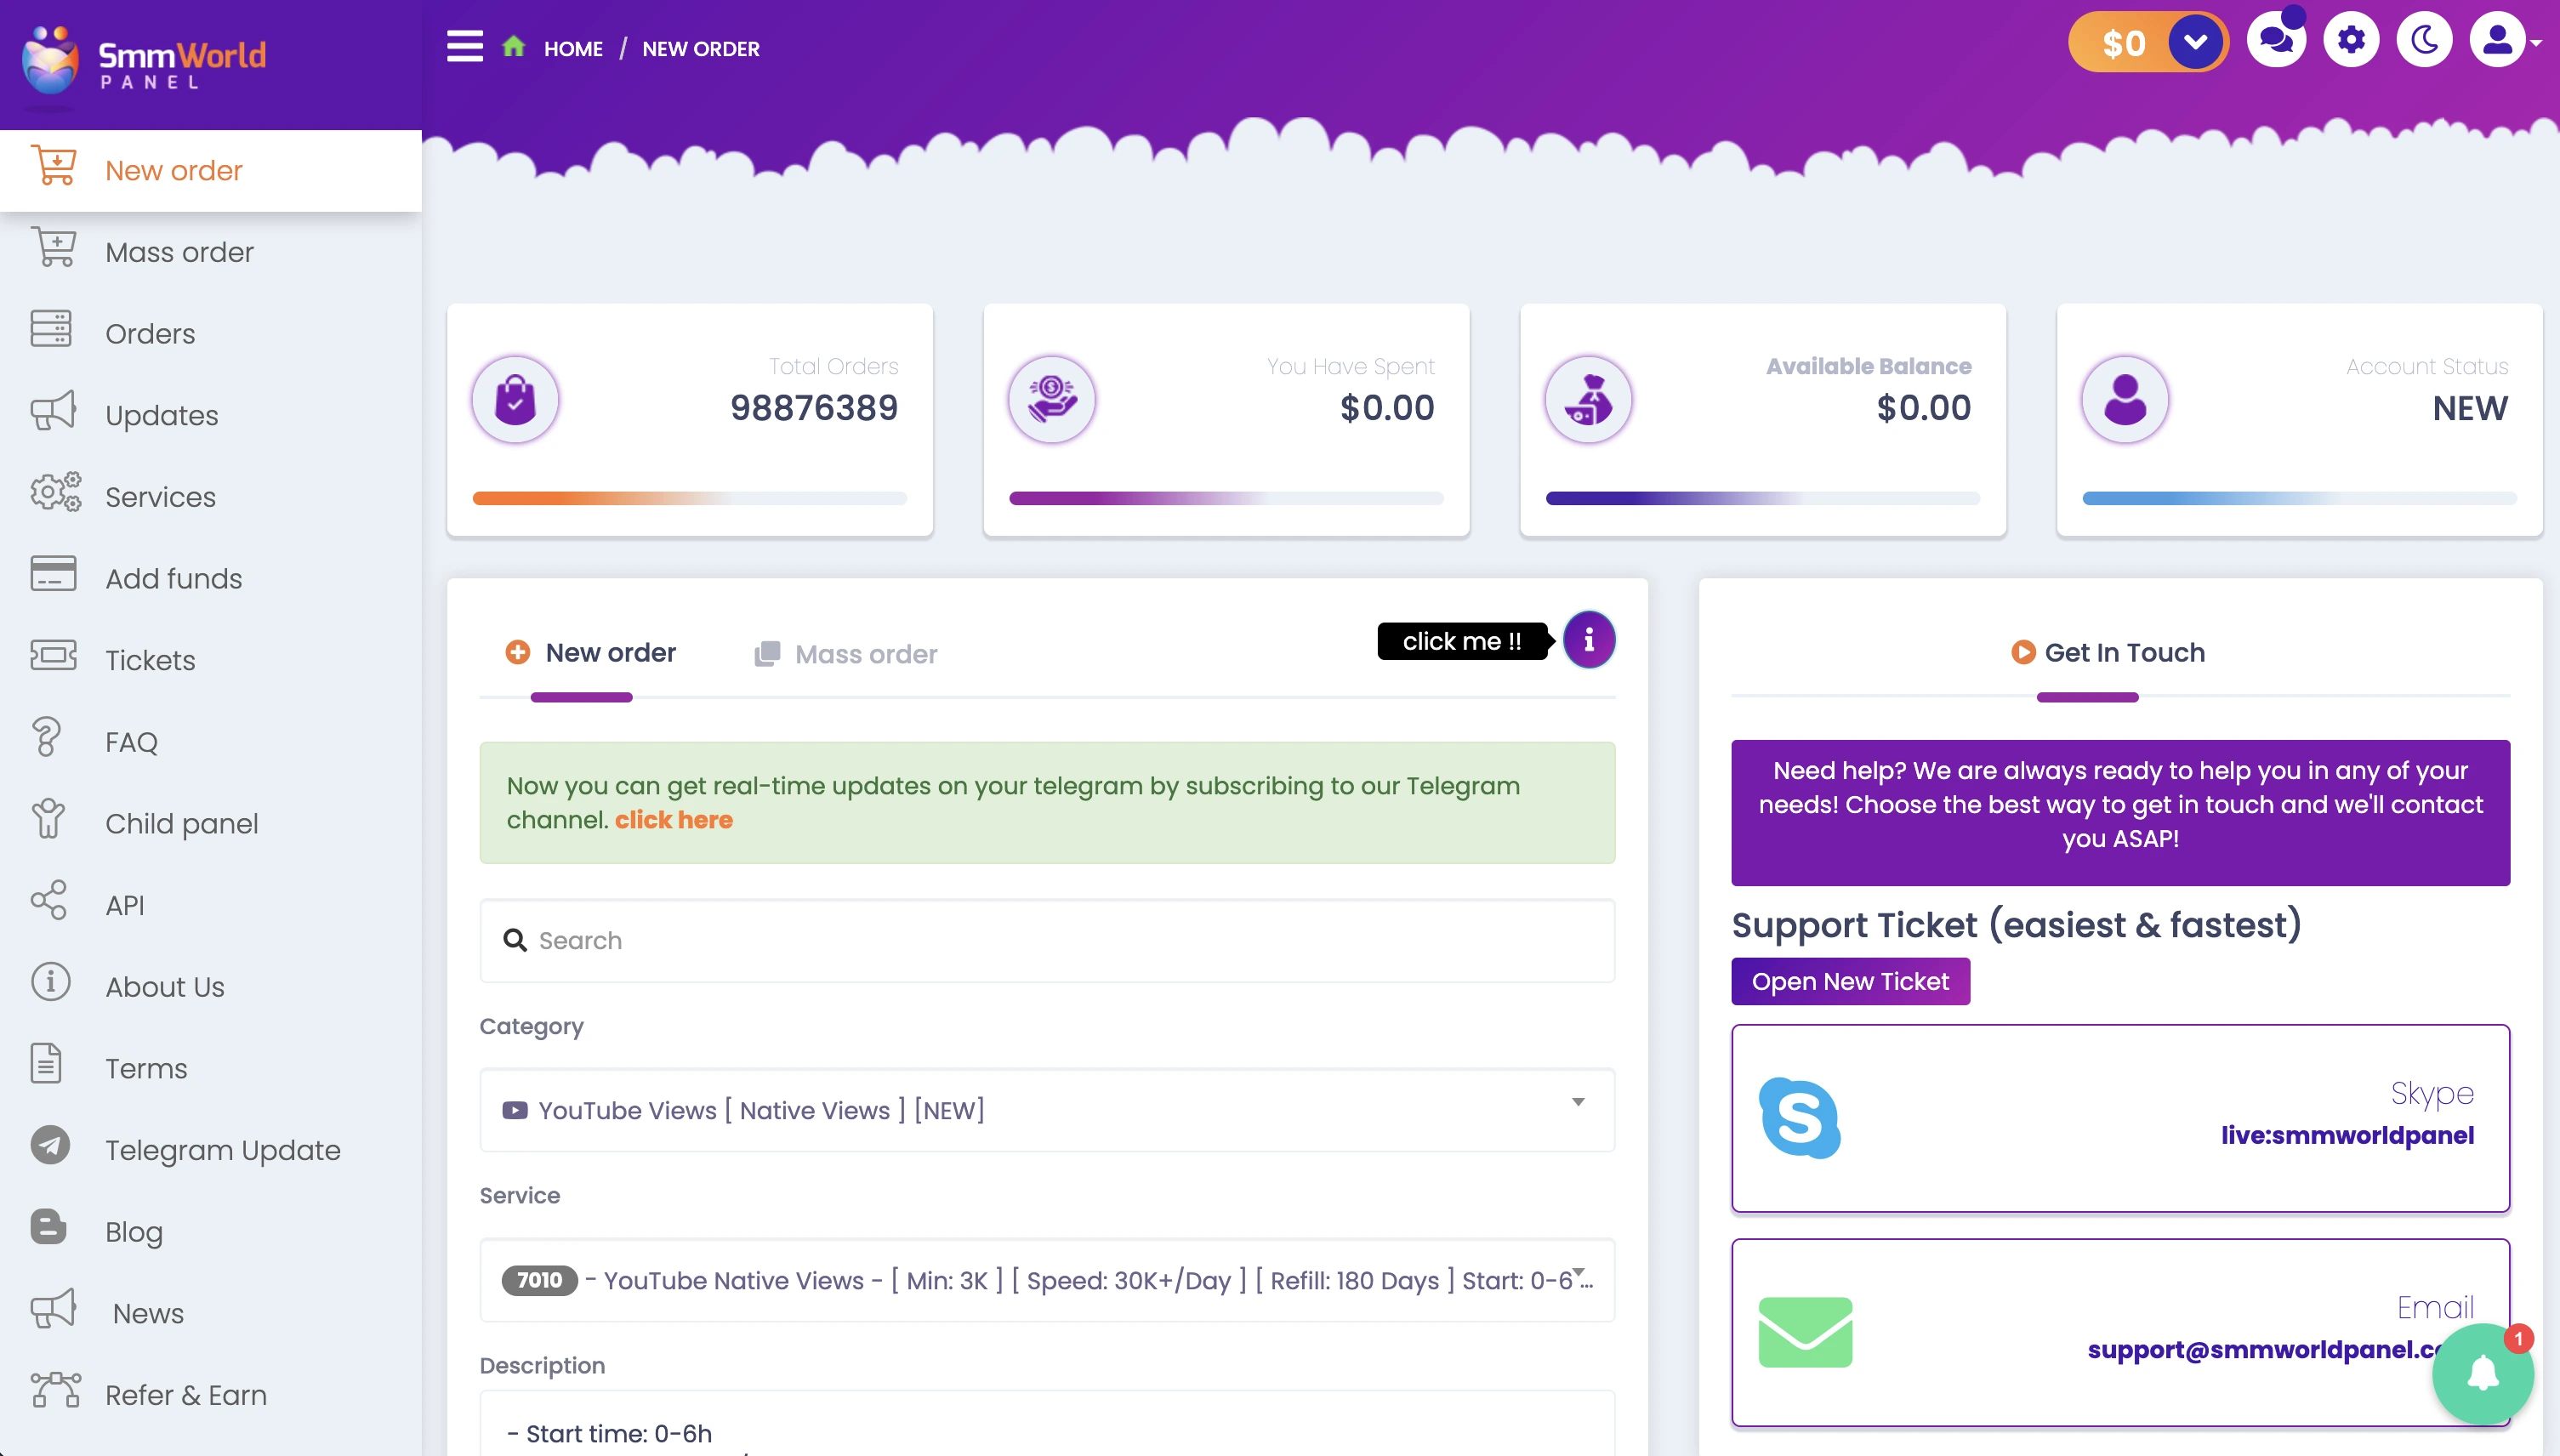Click the green Home icon in breadcrumb

click(514, 46)
